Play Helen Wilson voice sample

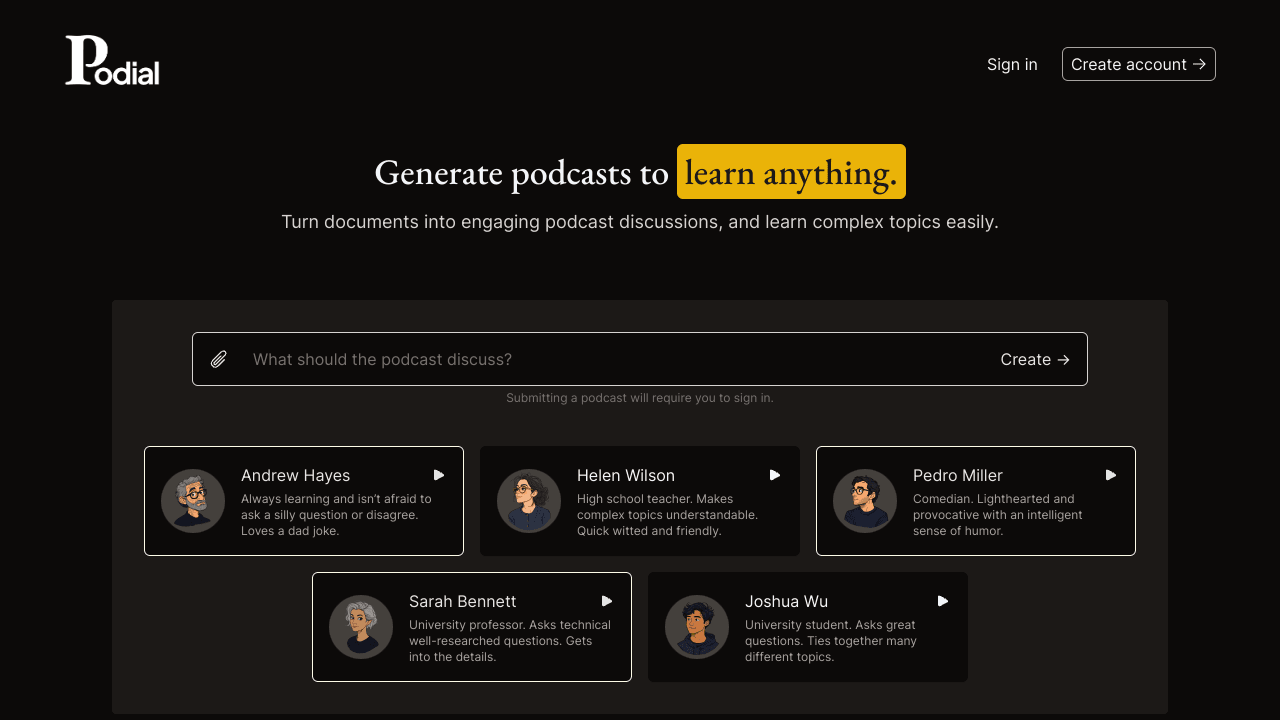[774, 475]
